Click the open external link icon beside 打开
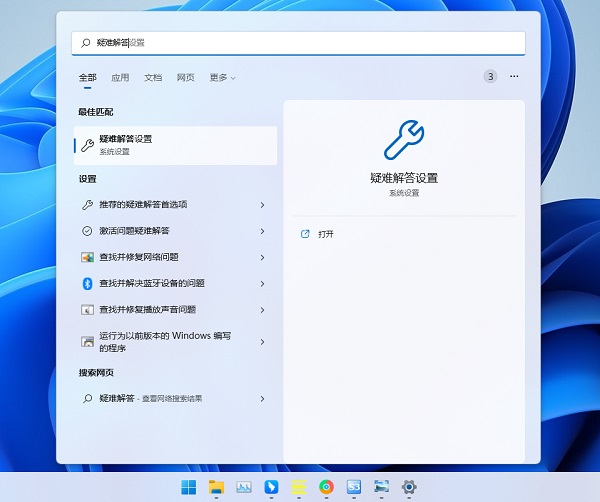600x502 pixels. (x=305, y=234)
